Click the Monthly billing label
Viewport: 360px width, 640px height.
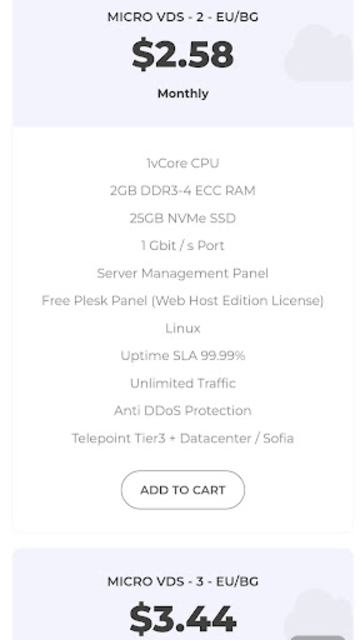tap(183, 94)
